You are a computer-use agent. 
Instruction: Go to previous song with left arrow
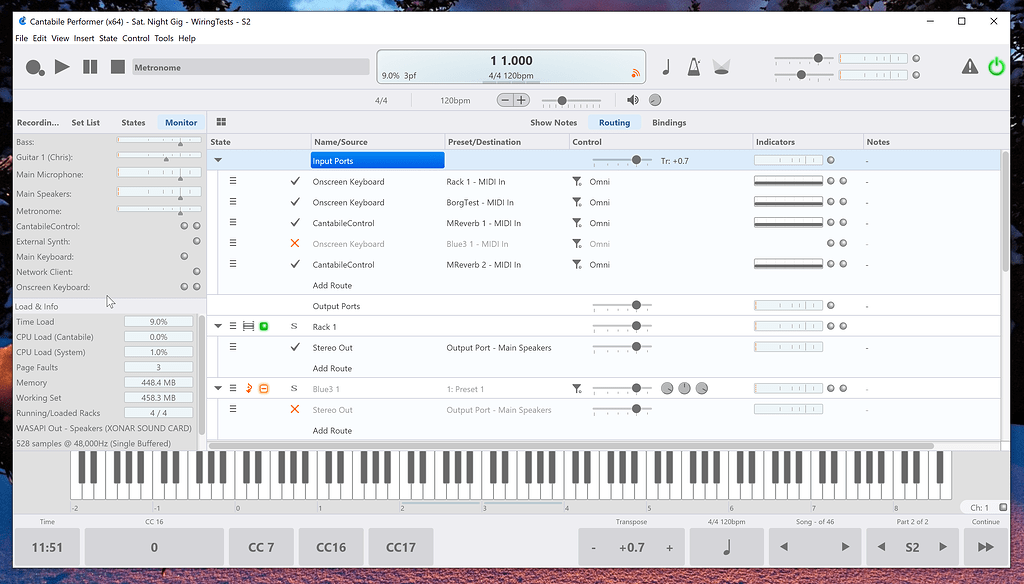(784, 547)
